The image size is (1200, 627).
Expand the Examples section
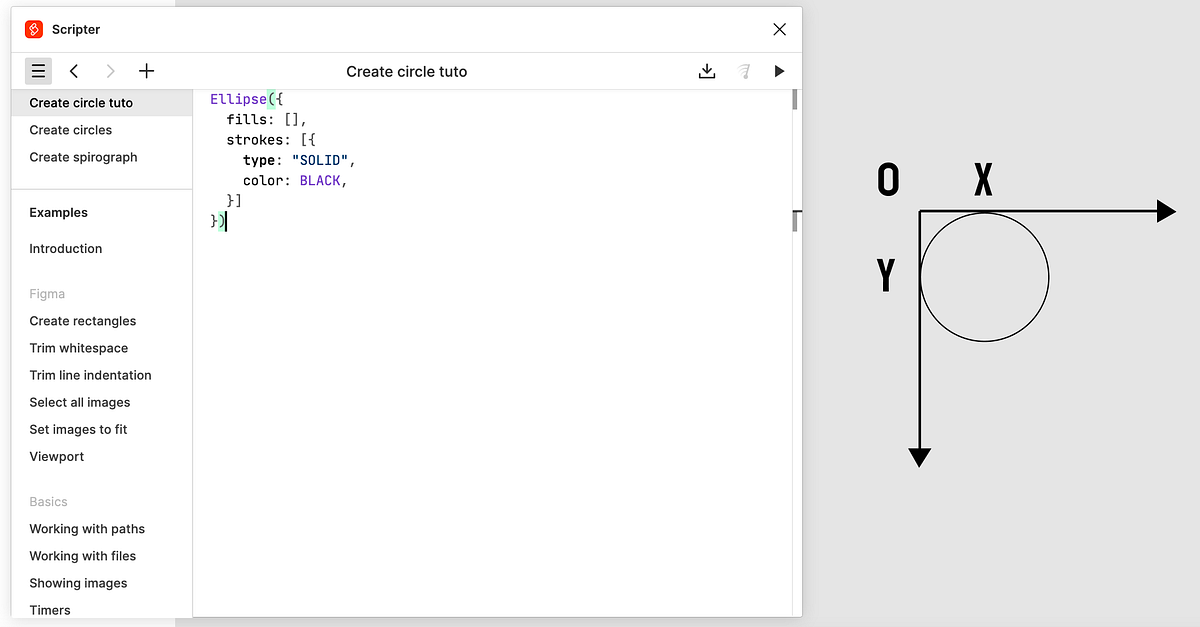tap(58, 212)
